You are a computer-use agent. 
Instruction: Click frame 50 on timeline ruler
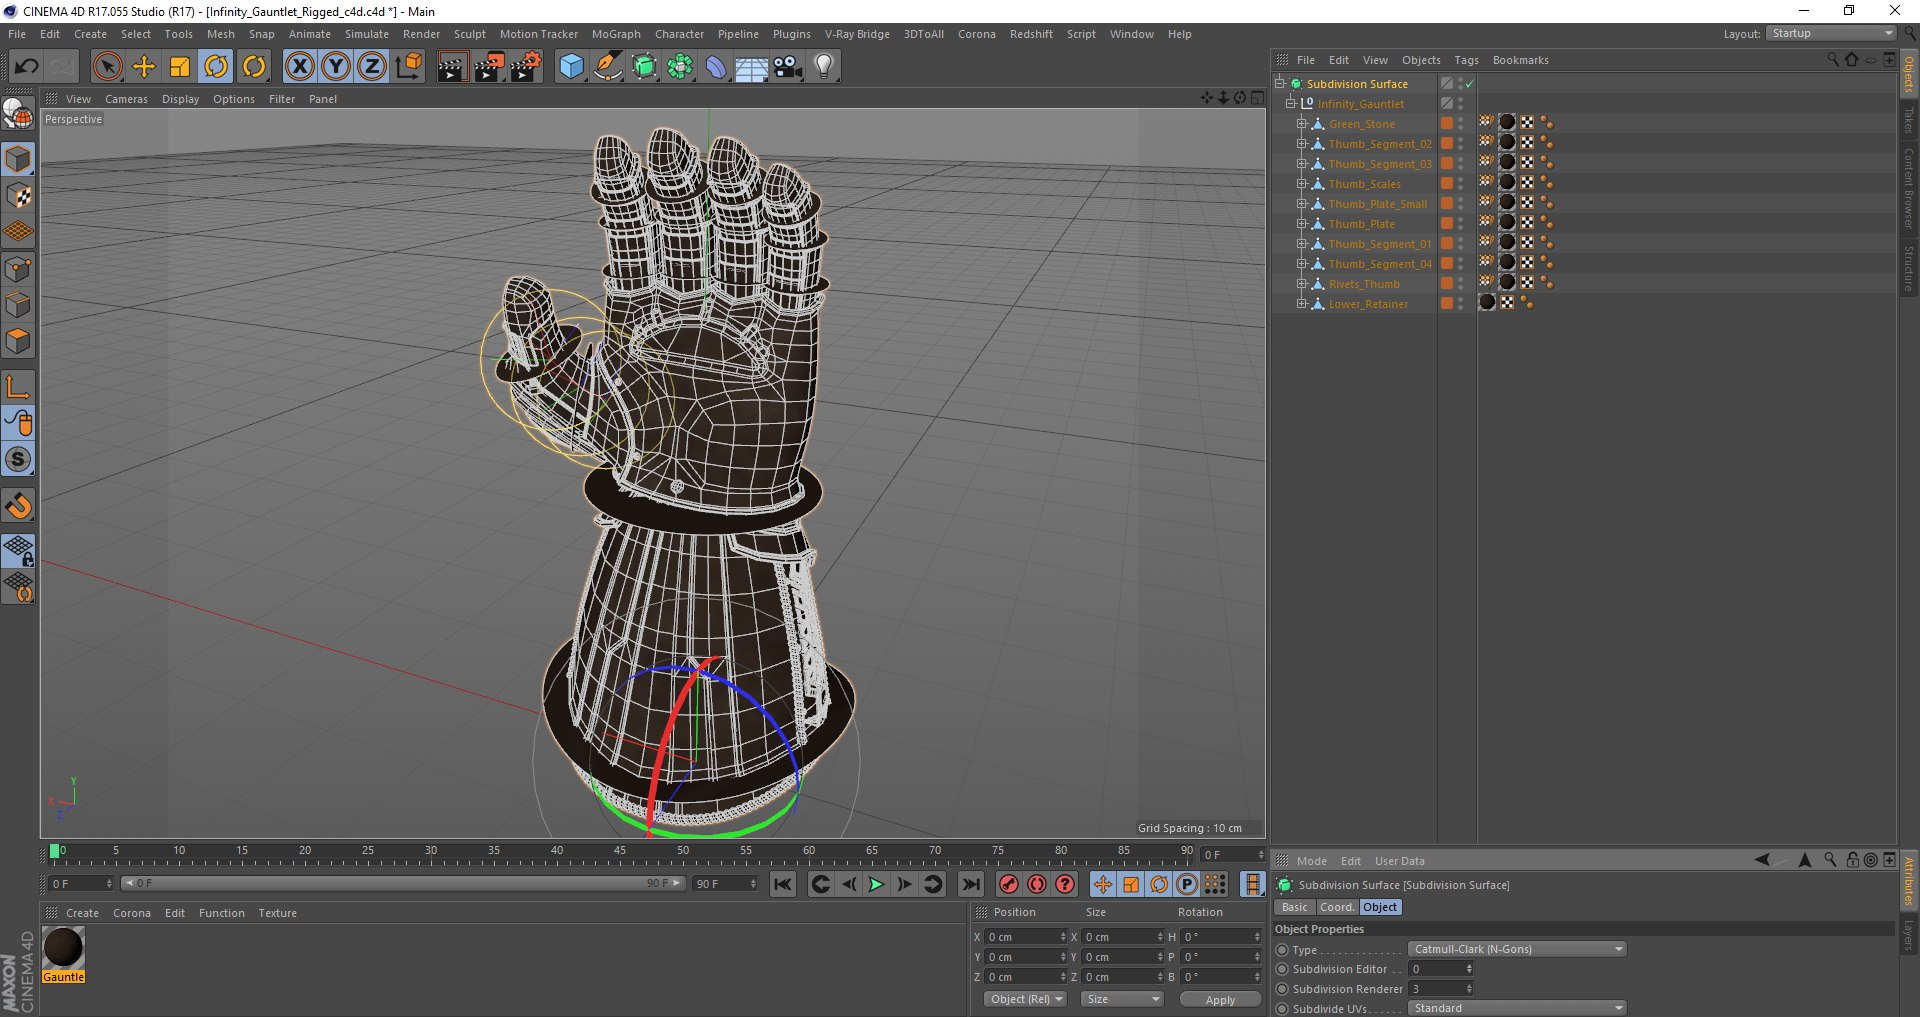point(683,852)
